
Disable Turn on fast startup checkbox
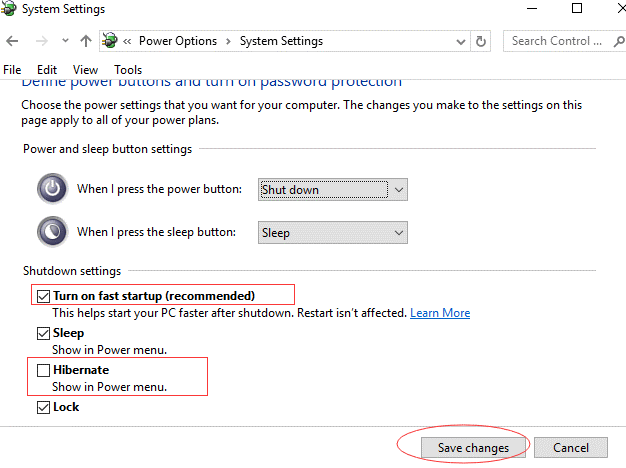(x=42, y=296)
